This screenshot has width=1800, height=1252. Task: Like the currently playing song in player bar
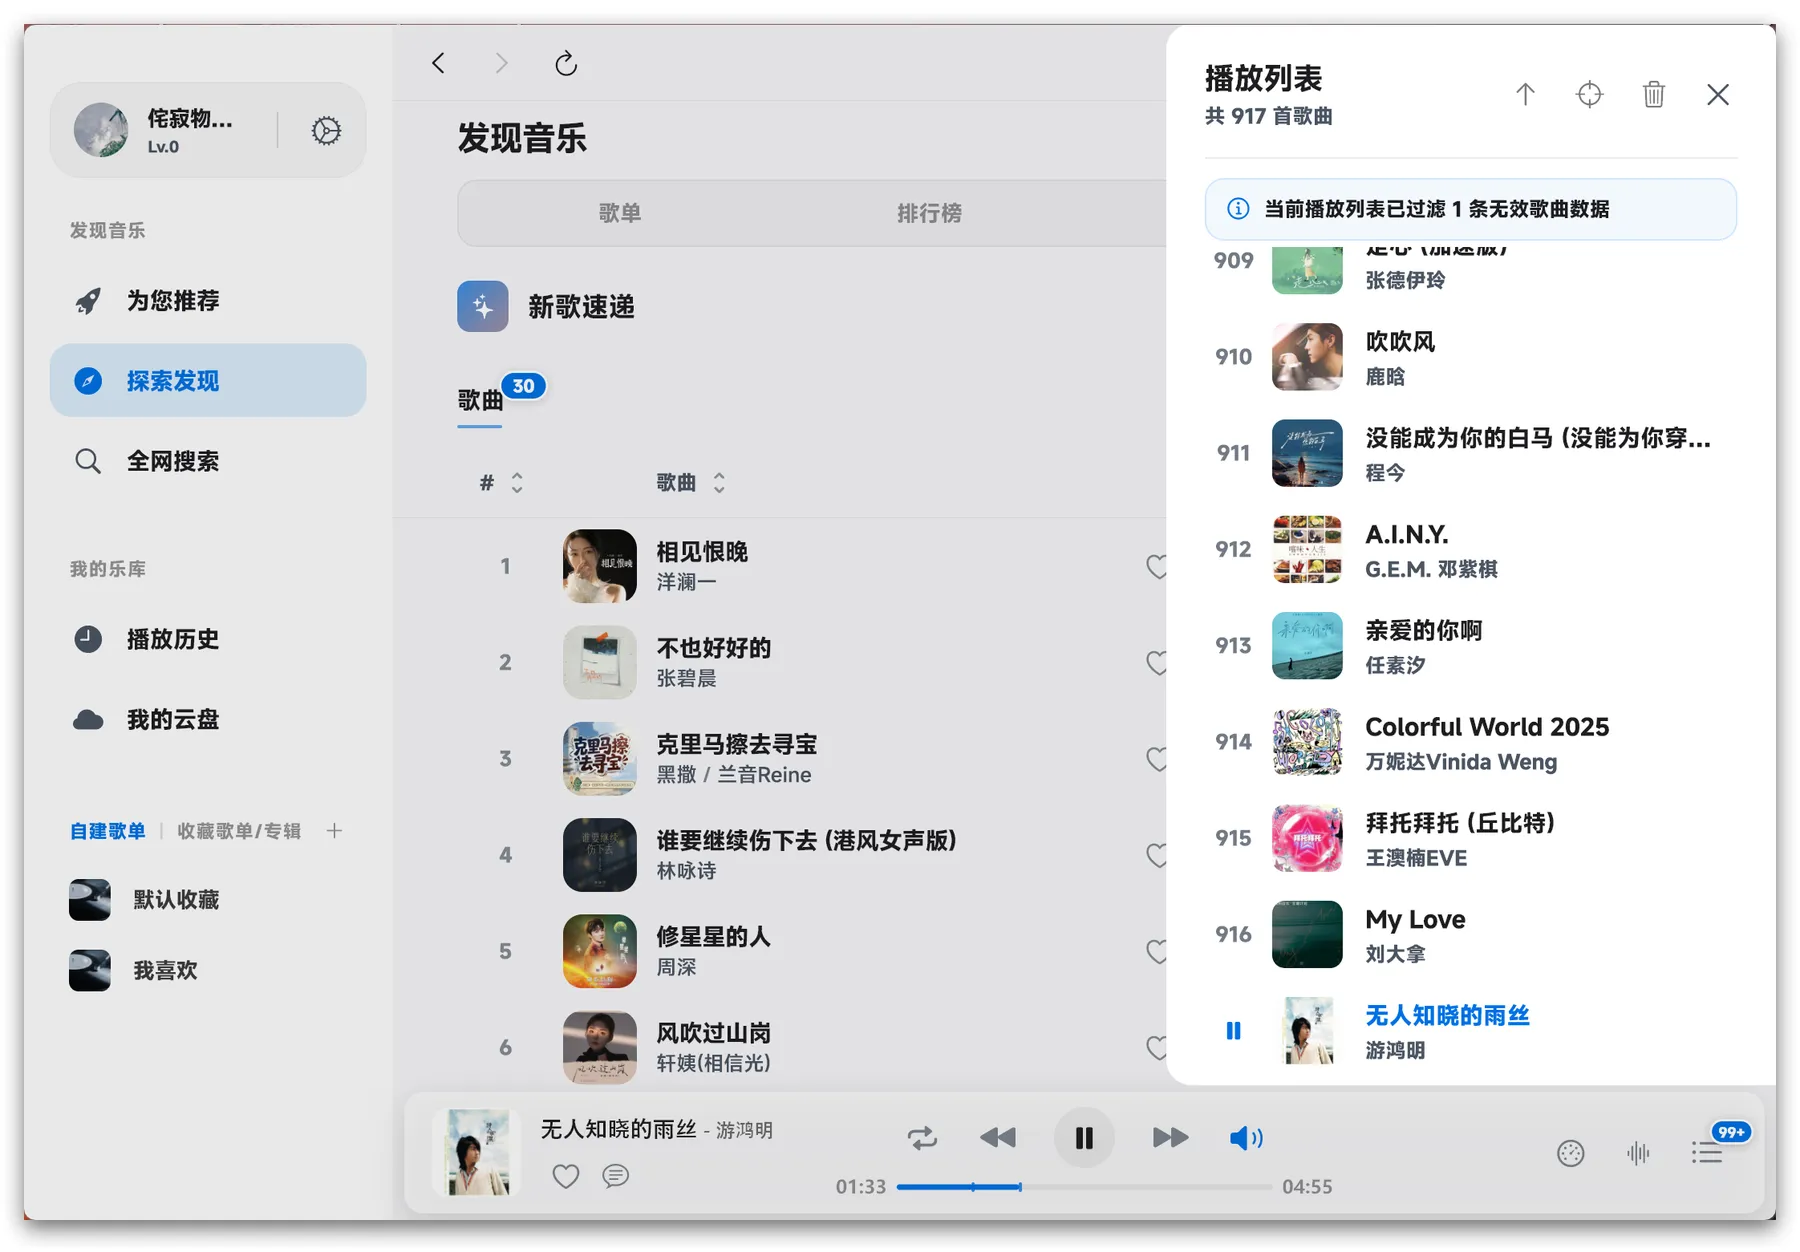(566, 1176)
